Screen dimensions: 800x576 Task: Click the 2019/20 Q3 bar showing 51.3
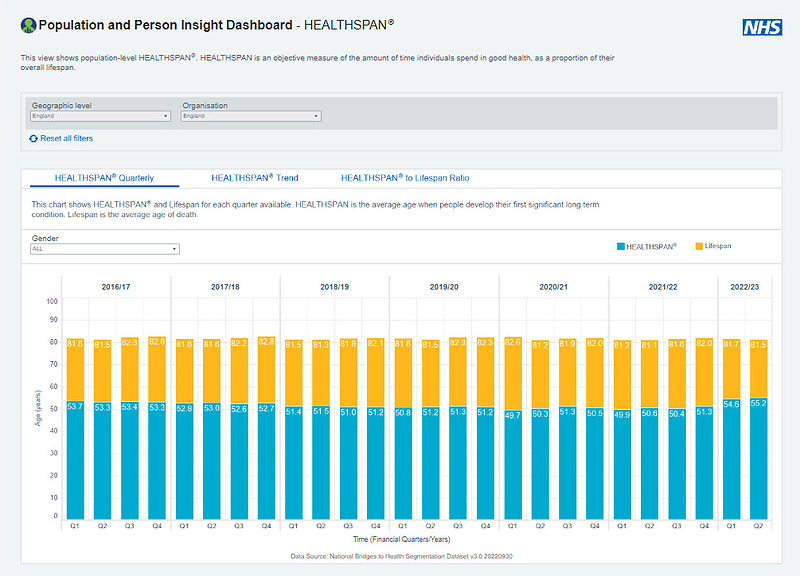(x=457, y=460)
